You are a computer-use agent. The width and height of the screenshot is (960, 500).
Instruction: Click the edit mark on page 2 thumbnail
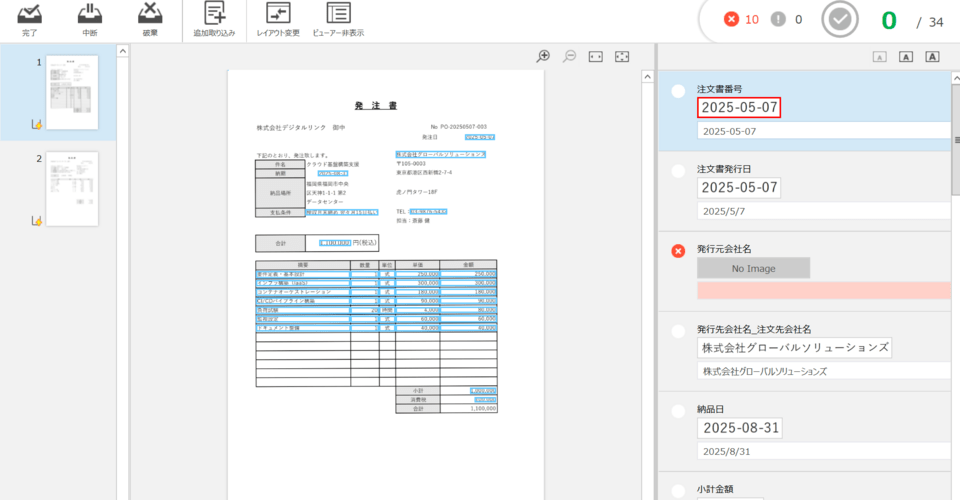point(37,220)
